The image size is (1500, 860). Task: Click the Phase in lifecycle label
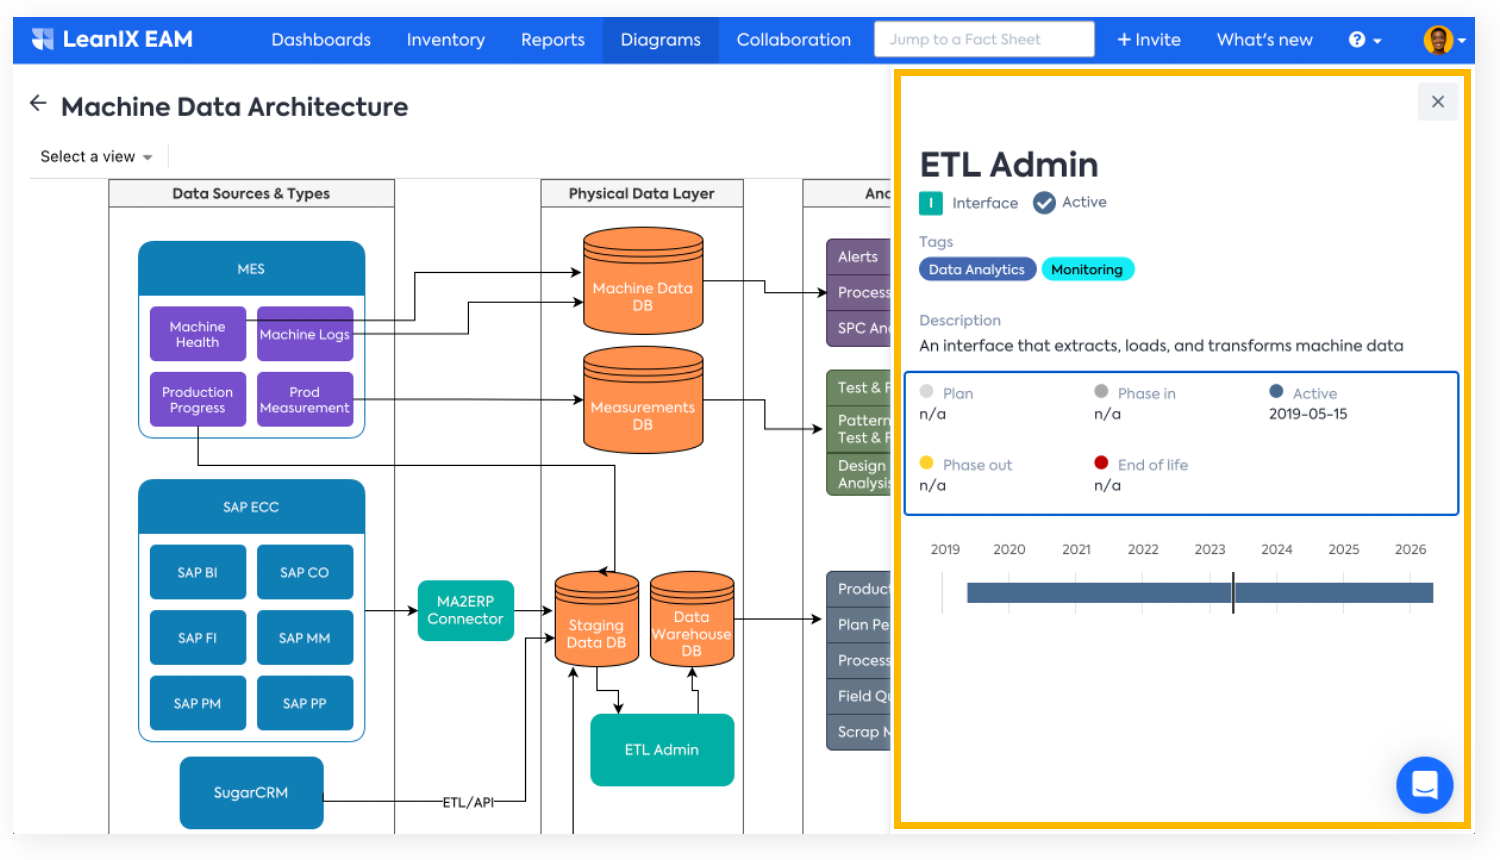1147,393
